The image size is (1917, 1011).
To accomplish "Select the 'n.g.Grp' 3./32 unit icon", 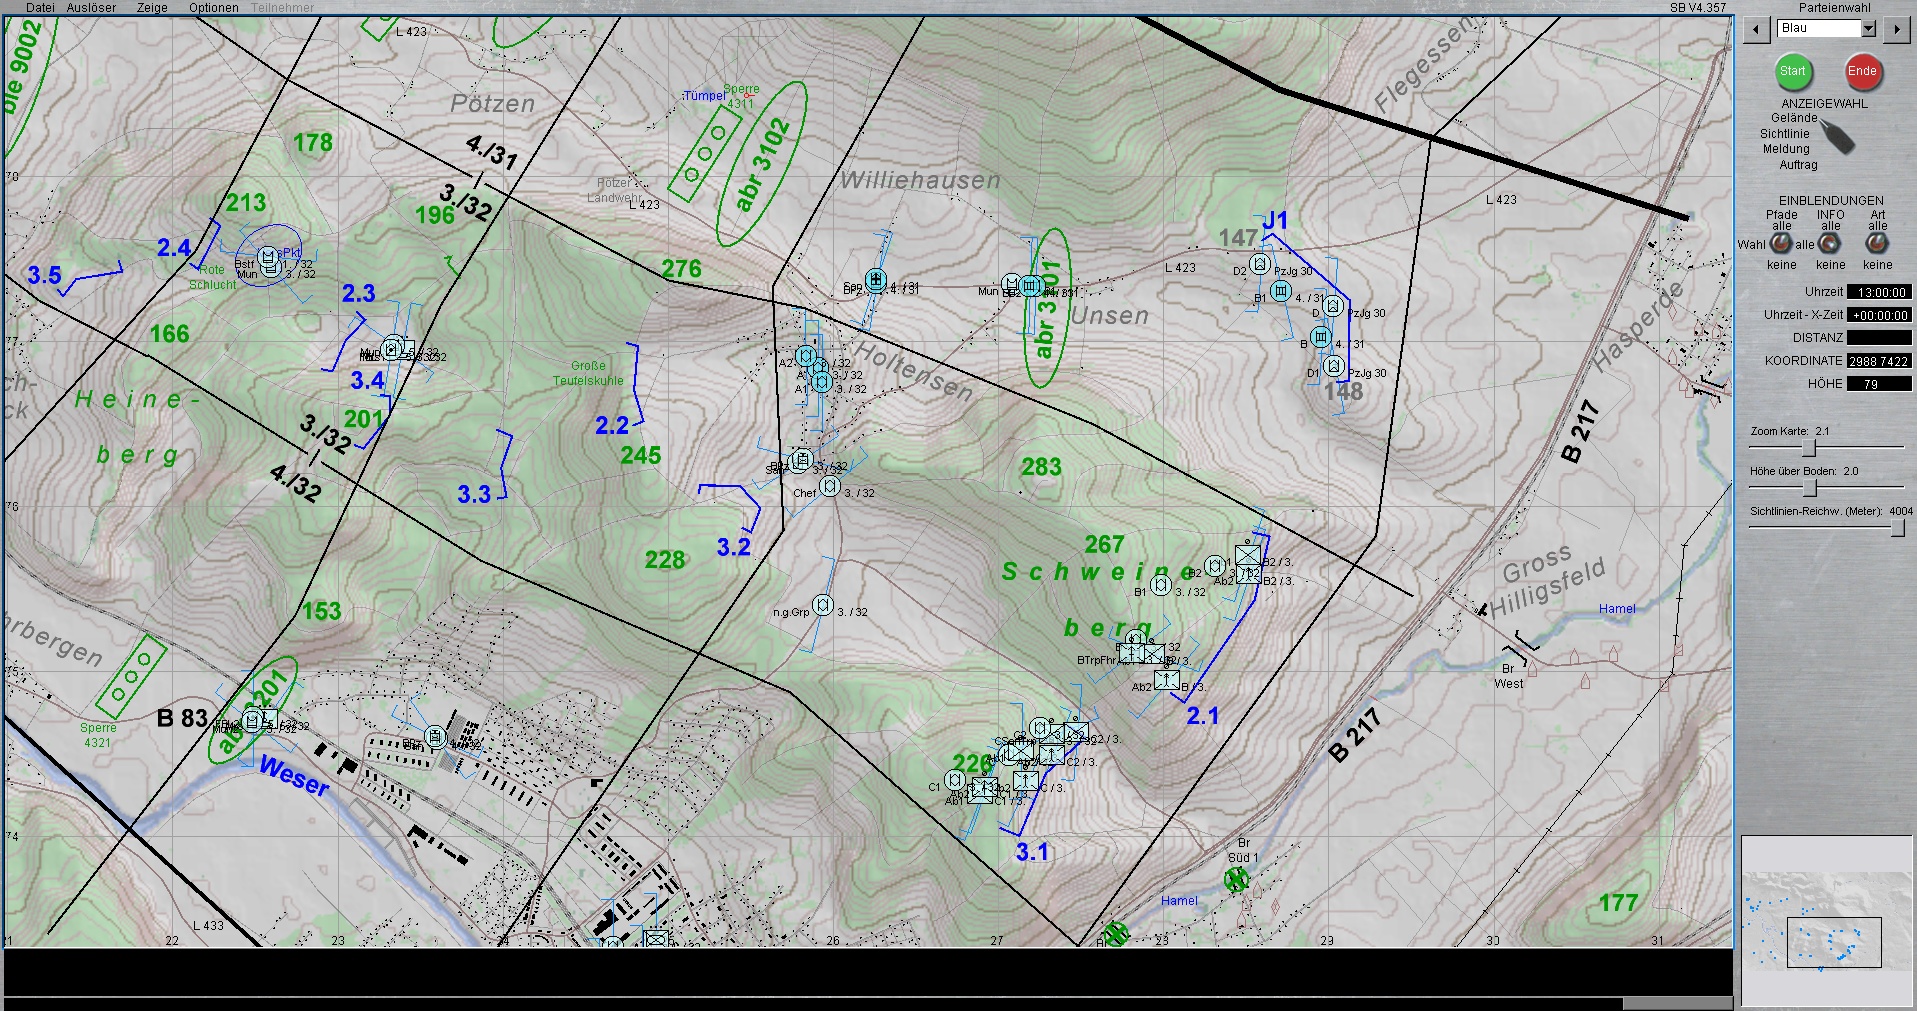I will click(823, 604).
